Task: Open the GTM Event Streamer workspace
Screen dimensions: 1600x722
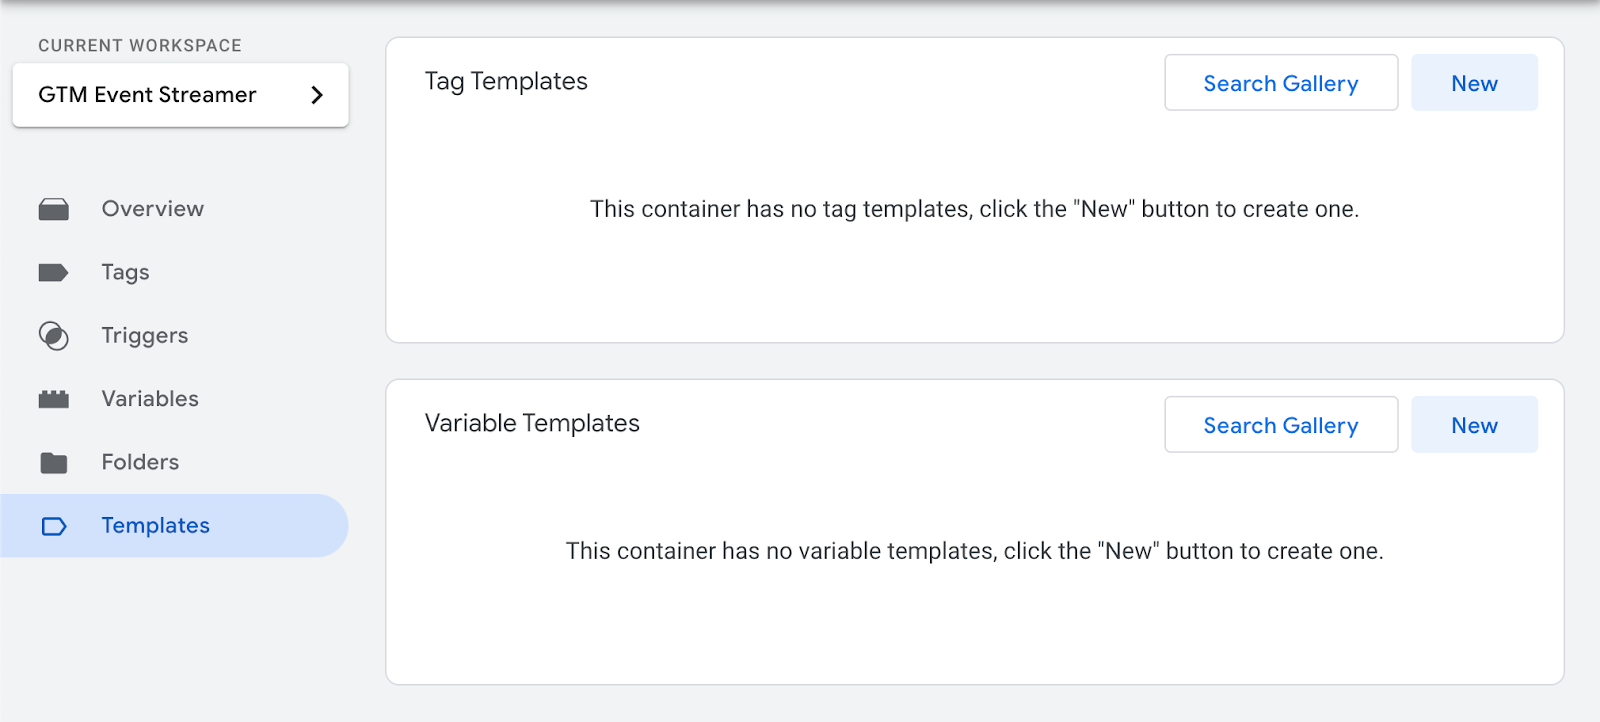Action: [x=181, y=95]
